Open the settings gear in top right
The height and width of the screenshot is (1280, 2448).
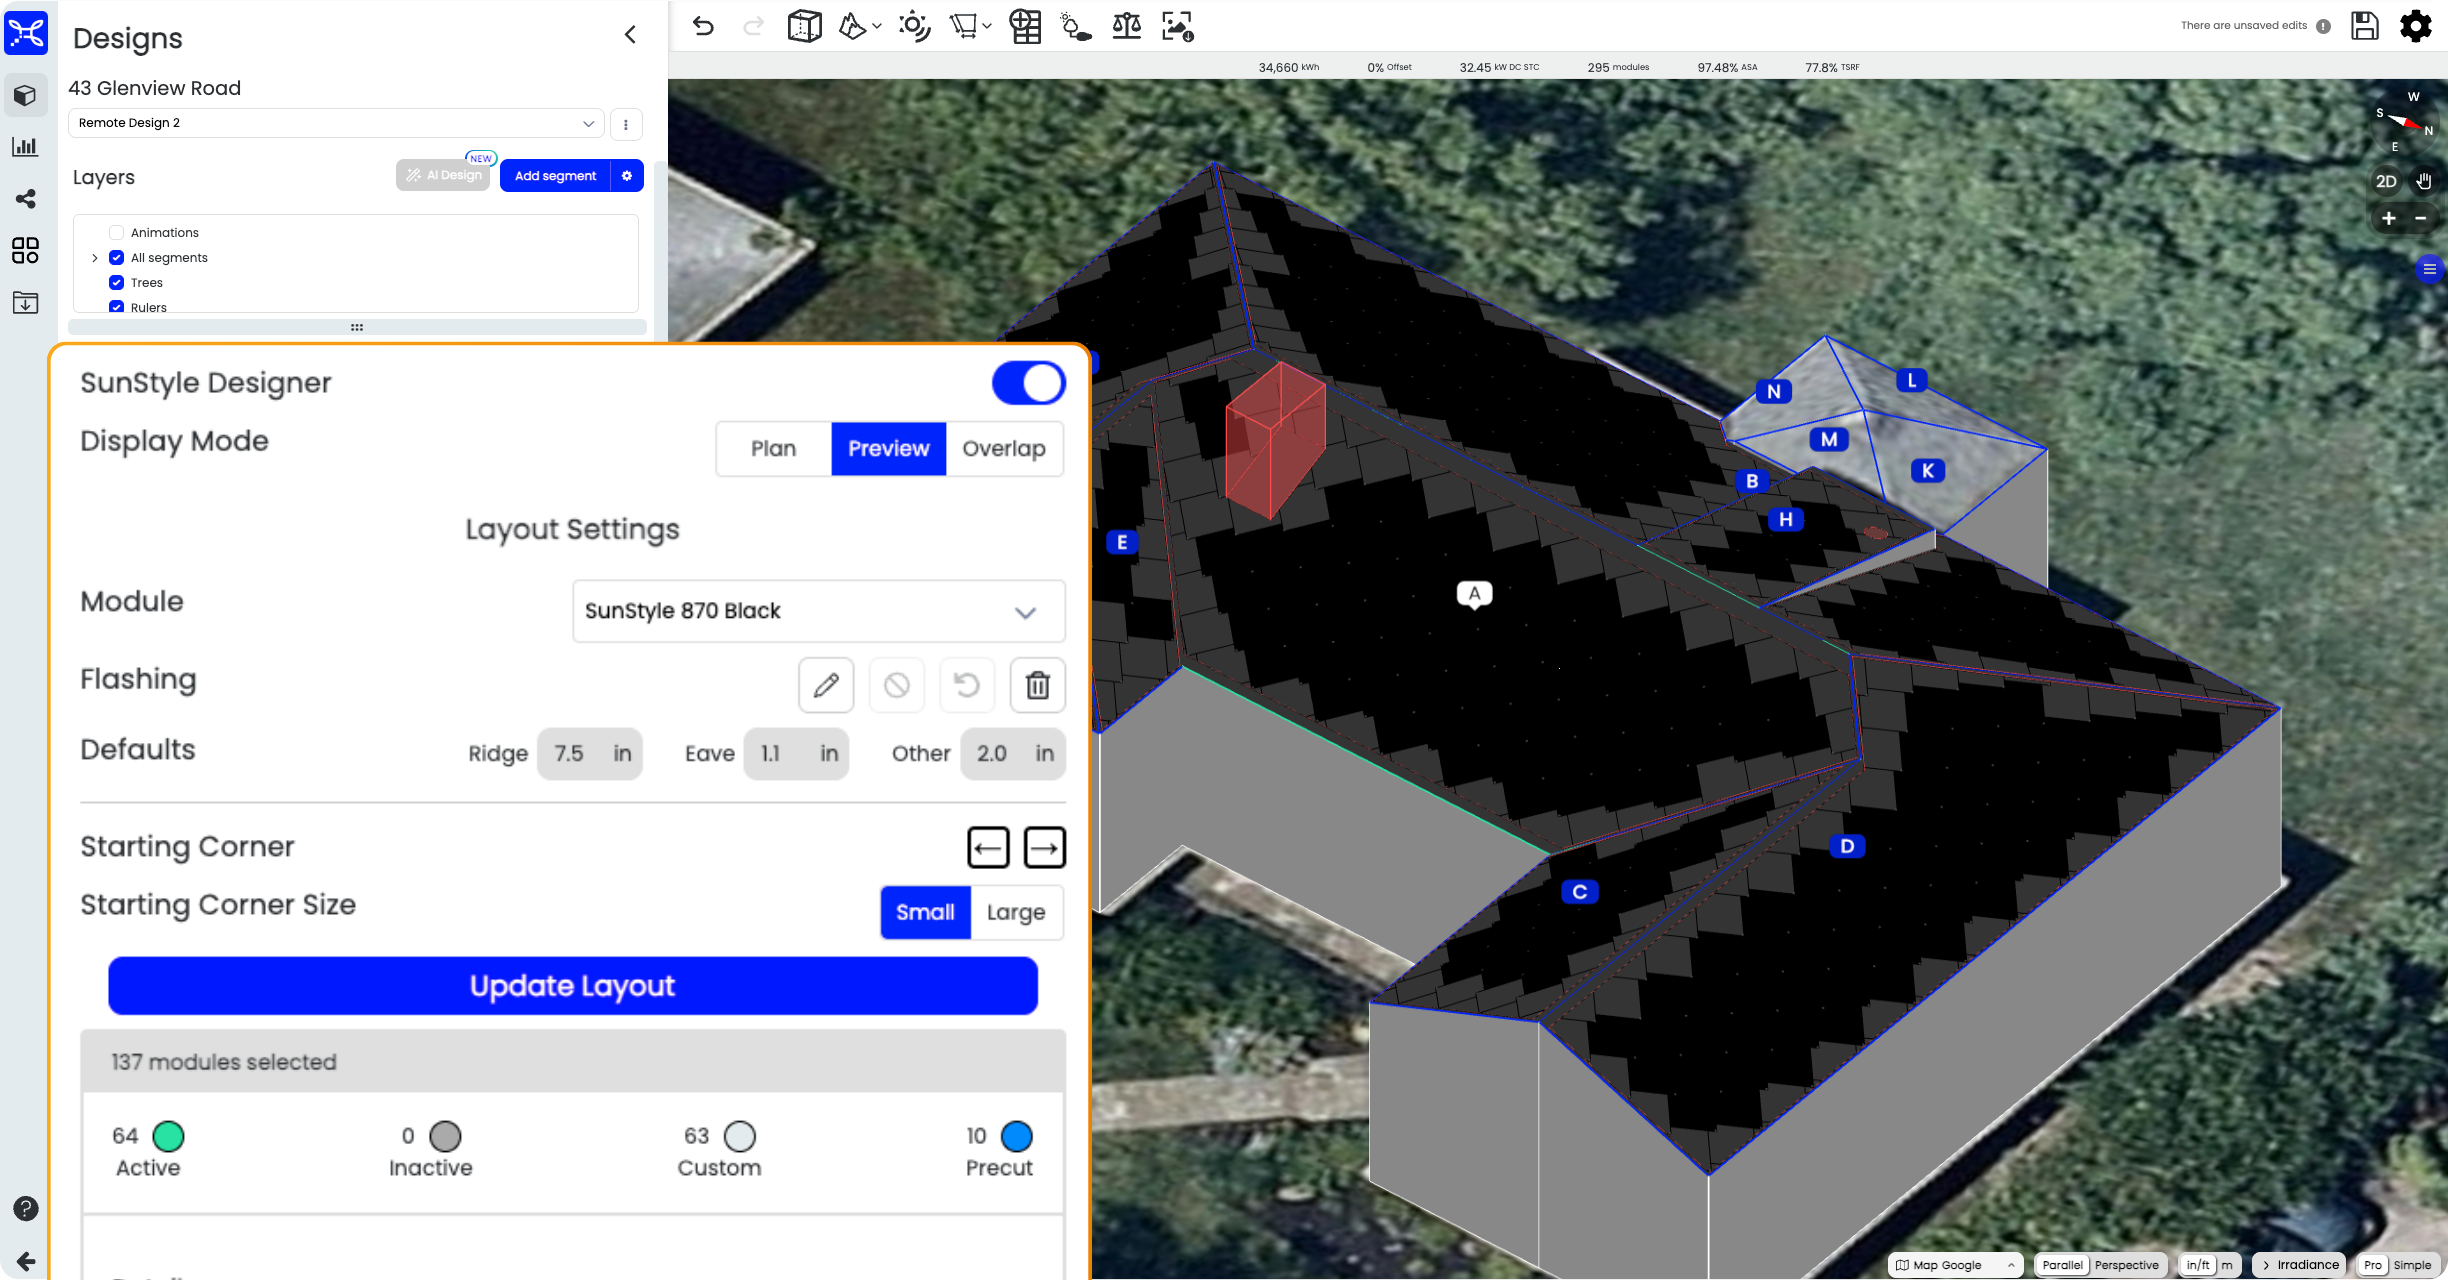click(x=2415, y=26)
